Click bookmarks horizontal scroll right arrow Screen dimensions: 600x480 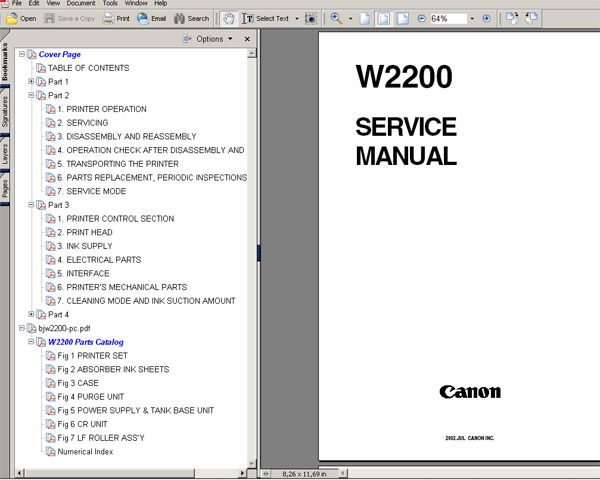242,473
